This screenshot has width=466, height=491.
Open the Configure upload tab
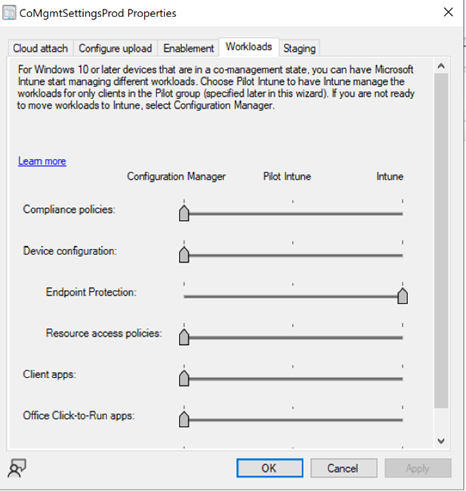115,48
